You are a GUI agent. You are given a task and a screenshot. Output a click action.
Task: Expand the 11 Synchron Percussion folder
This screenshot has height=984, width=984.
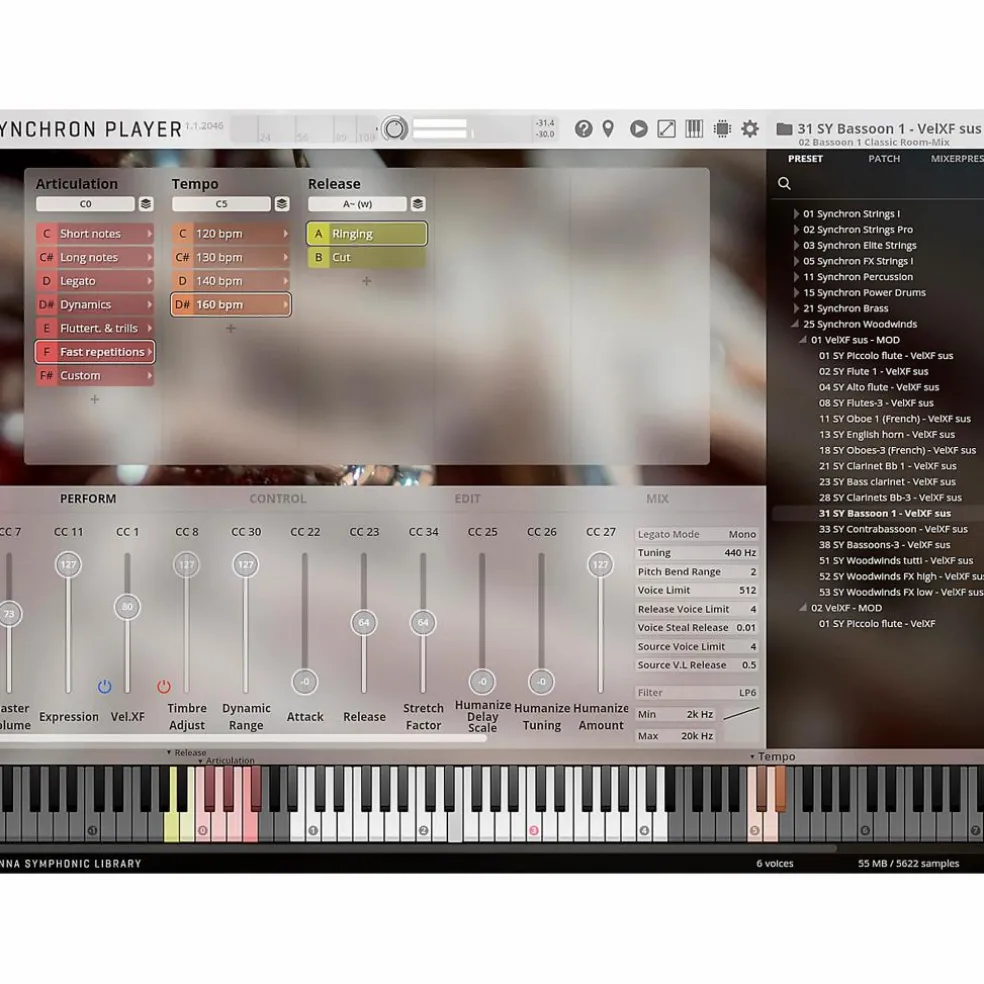796,277
